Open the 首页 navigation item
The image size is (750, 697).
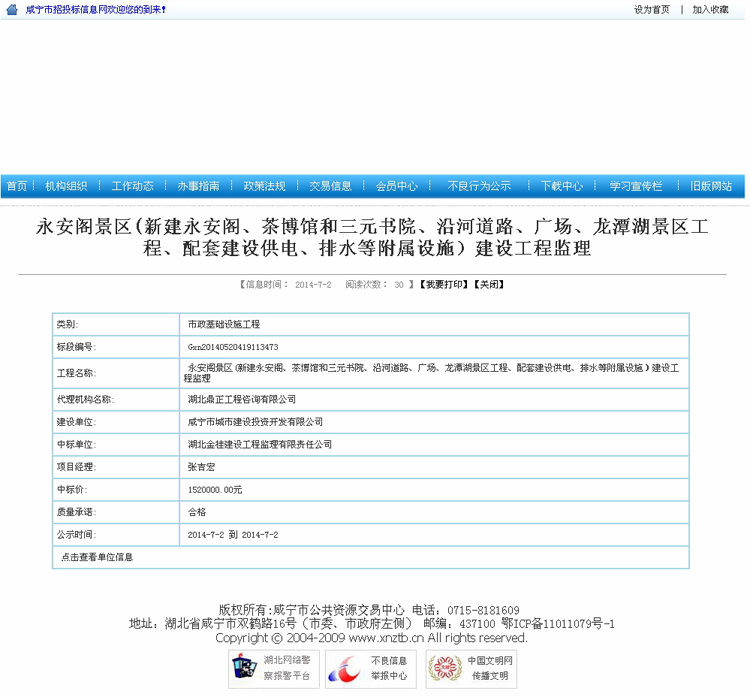17,186
